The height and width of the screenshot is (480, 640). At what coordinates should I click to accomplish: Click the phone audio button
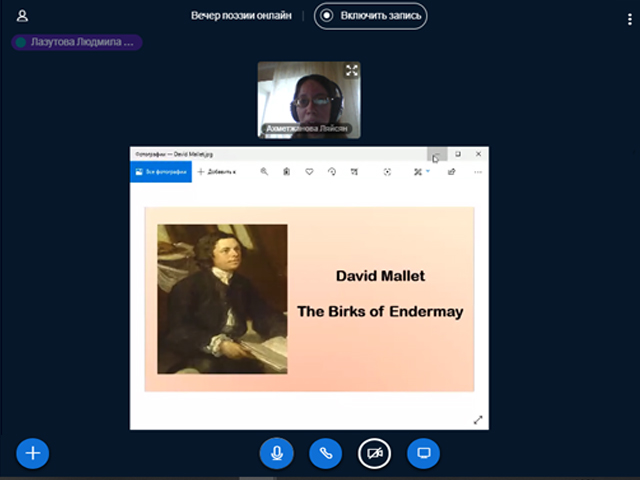325,453
